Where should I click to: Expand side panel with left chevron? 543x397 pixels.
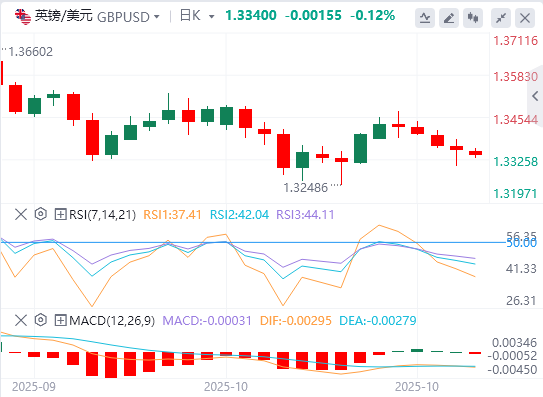(536, 96)
